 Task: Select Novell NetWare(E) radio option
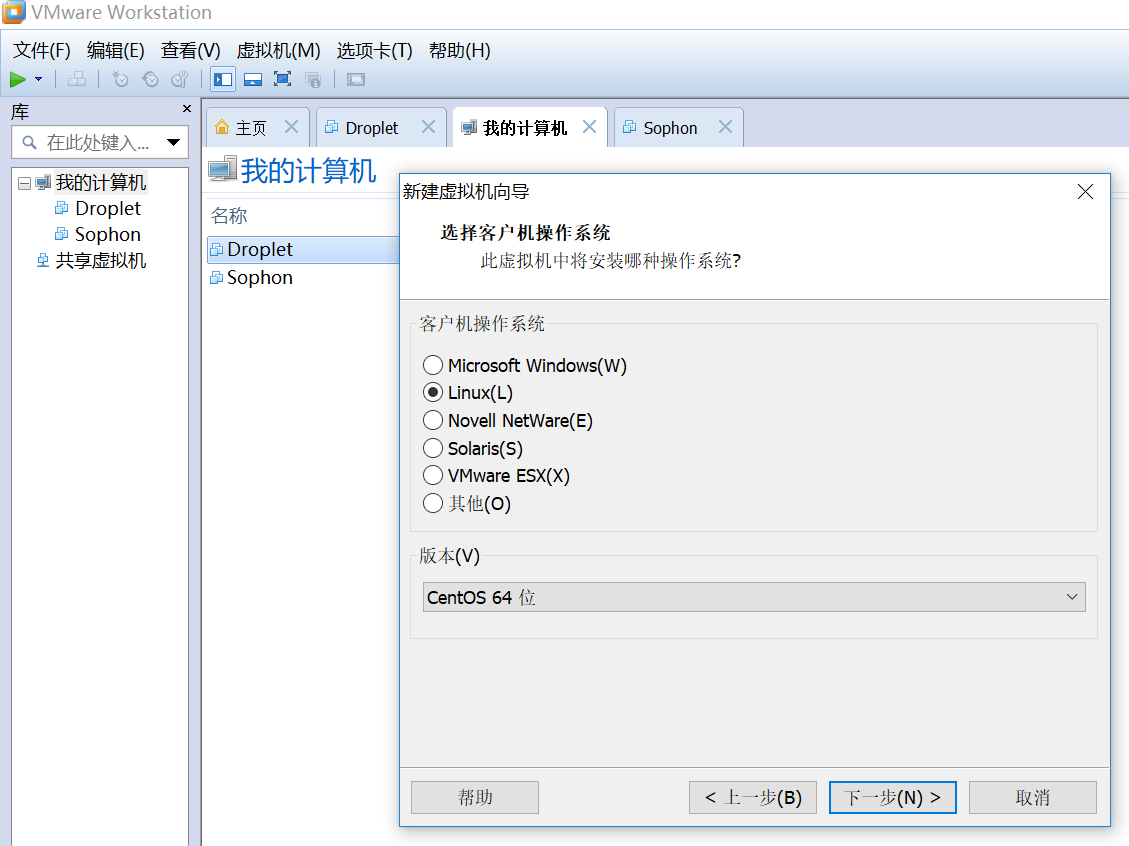point(433,420)
